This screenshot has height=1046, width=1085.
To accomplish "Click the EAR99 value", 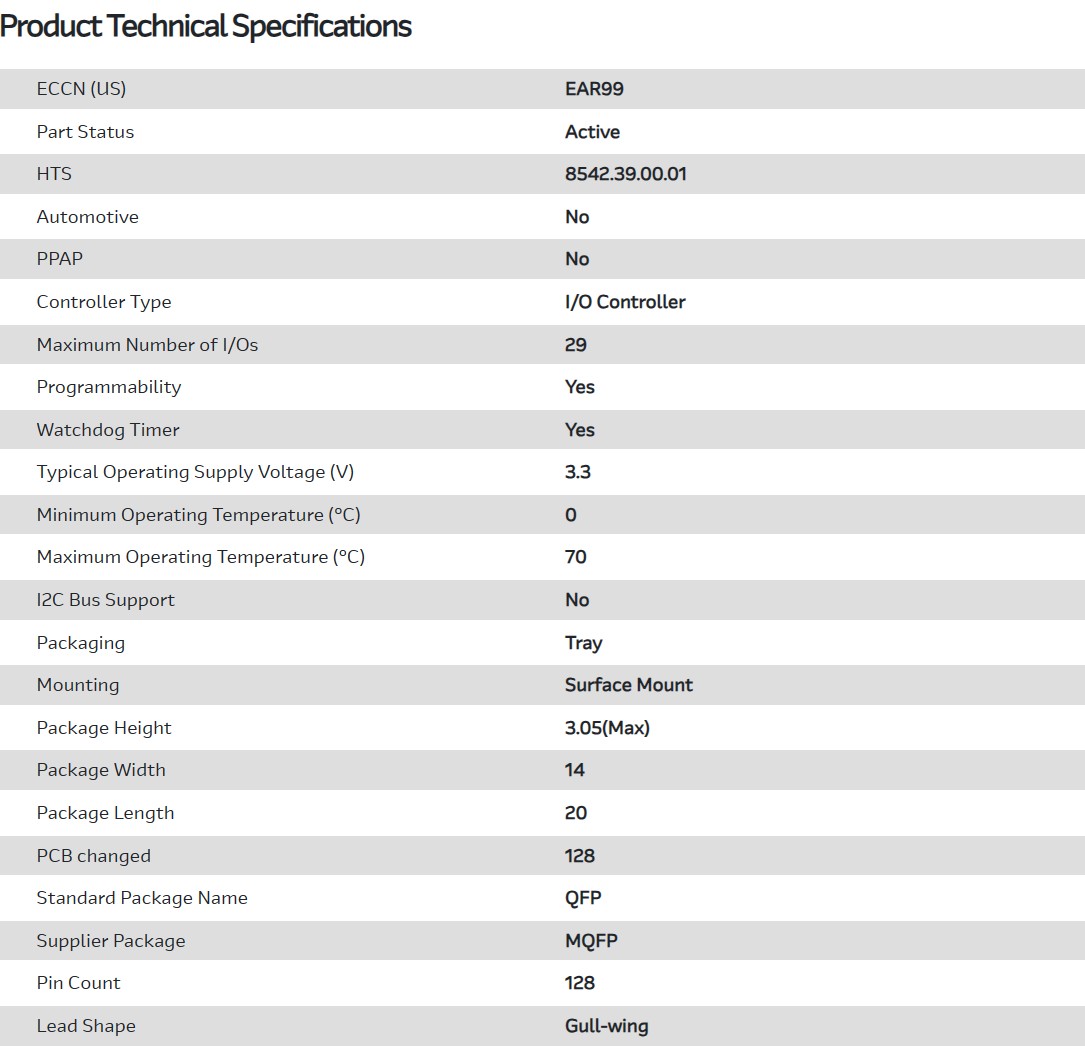I will (x=594, y=89).
